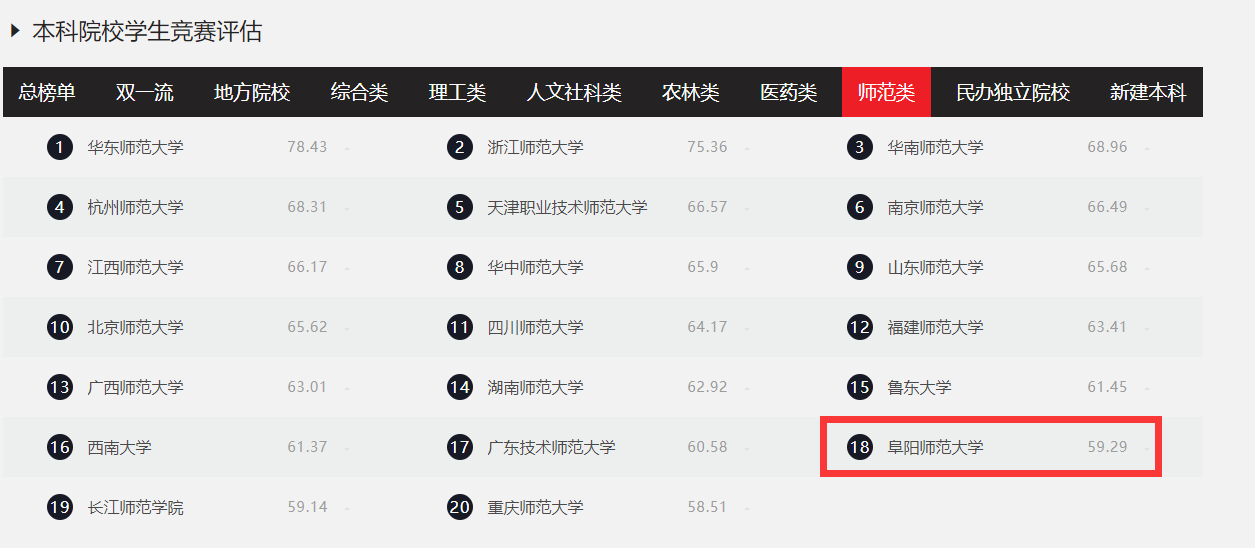Viewport: 1255px width, 548px height.
Task: Show the 农林类 rankings tab
Action: (690, 93)
